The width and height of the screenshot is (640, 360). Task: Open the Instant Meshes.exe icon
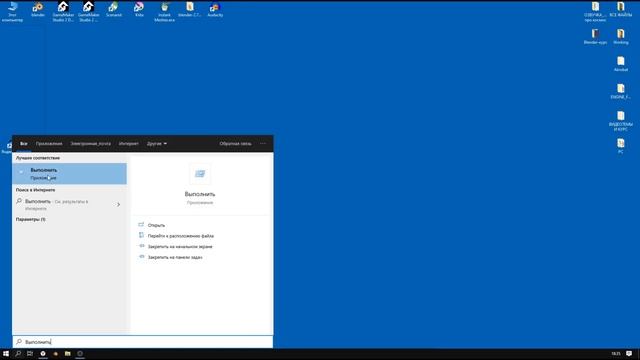pyautogui.click(x=164, y=11)
